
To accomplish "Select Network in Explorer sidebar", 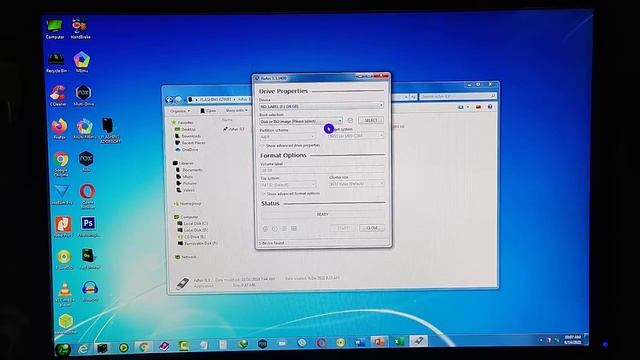I will [186, 257].
